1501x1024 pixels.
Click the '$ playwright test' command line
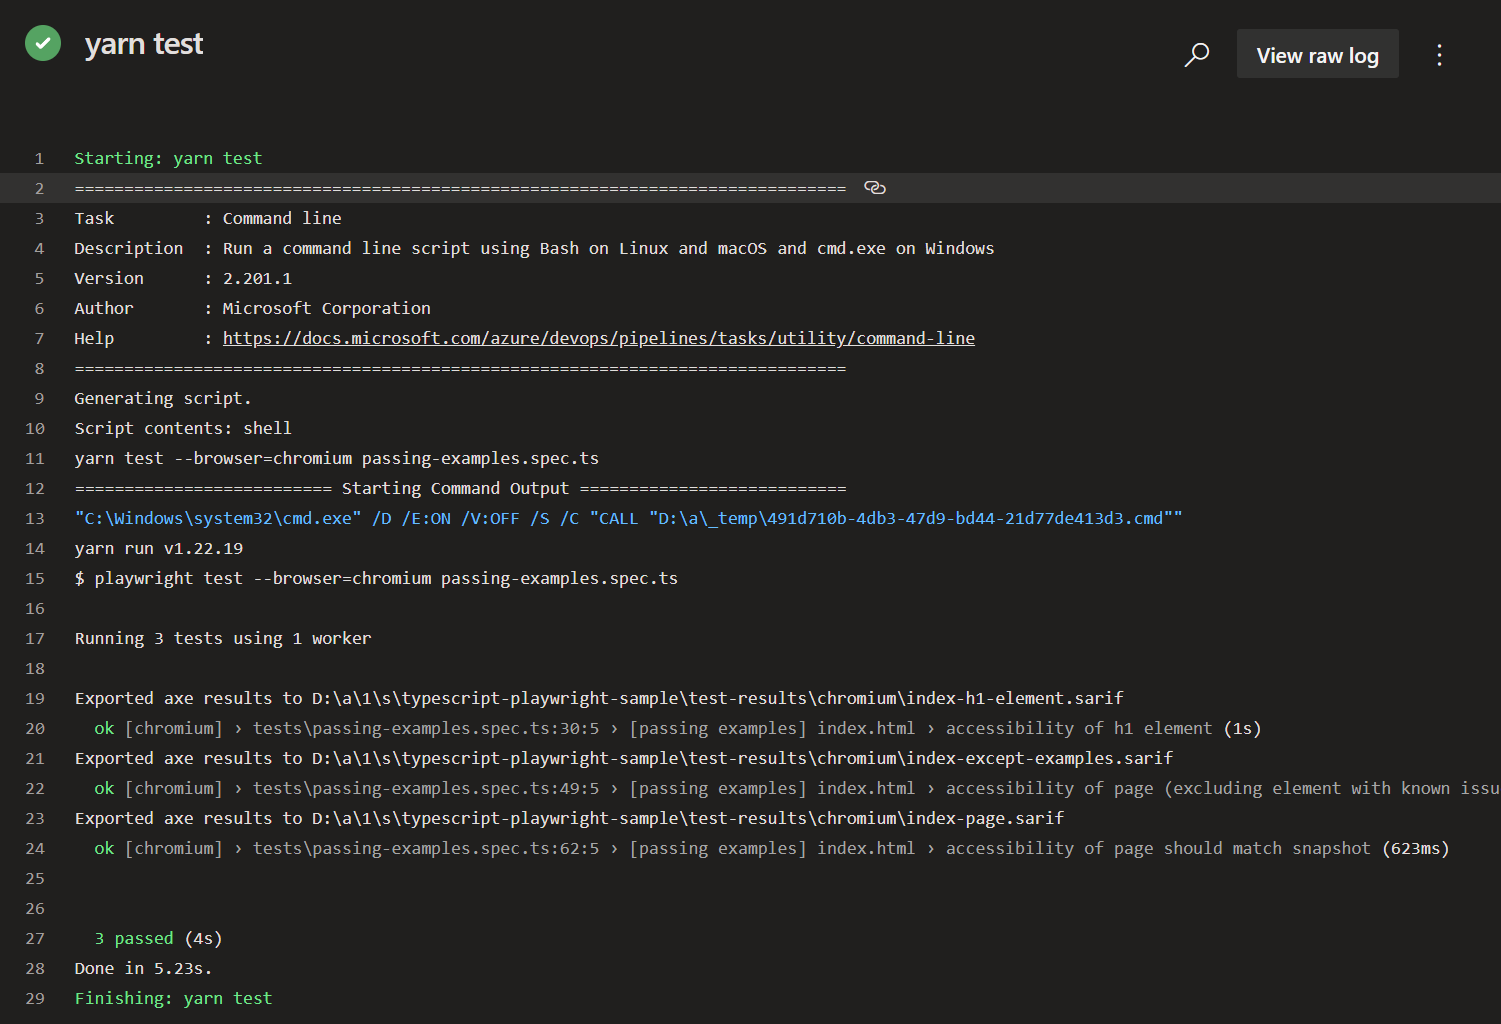(x=376, y=578)
